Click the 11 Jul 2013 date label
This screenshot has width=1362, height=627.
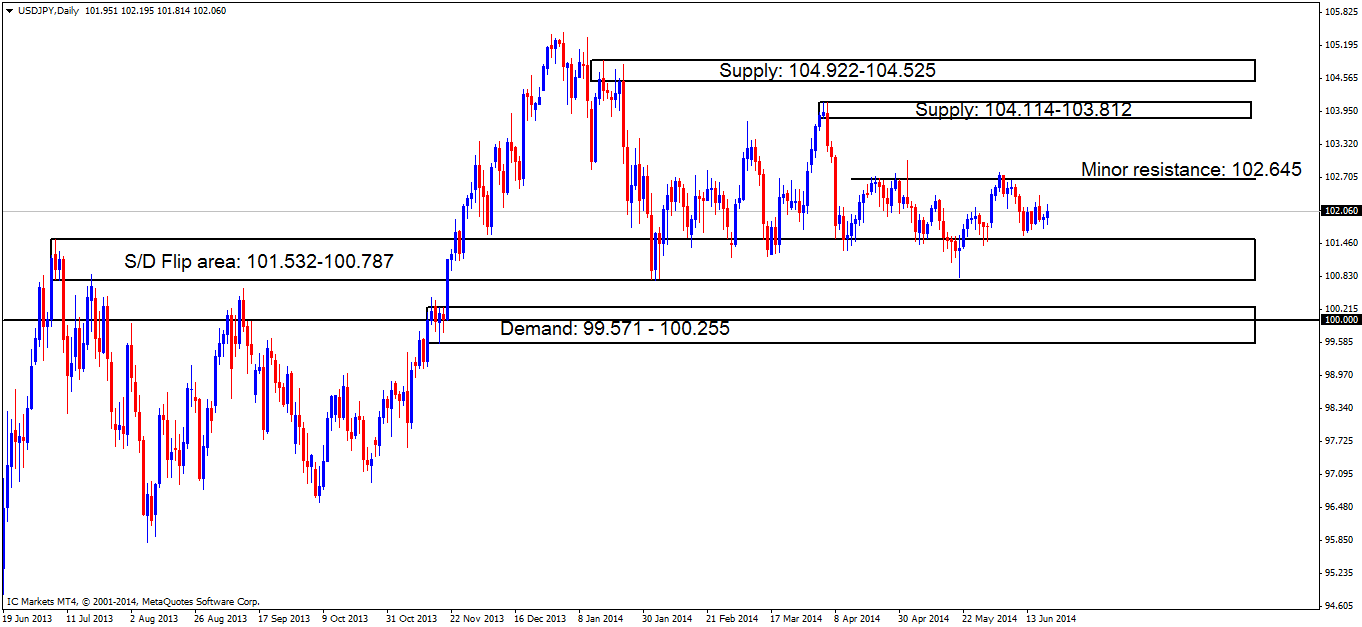pyautogui.click(x=89, y=619)
